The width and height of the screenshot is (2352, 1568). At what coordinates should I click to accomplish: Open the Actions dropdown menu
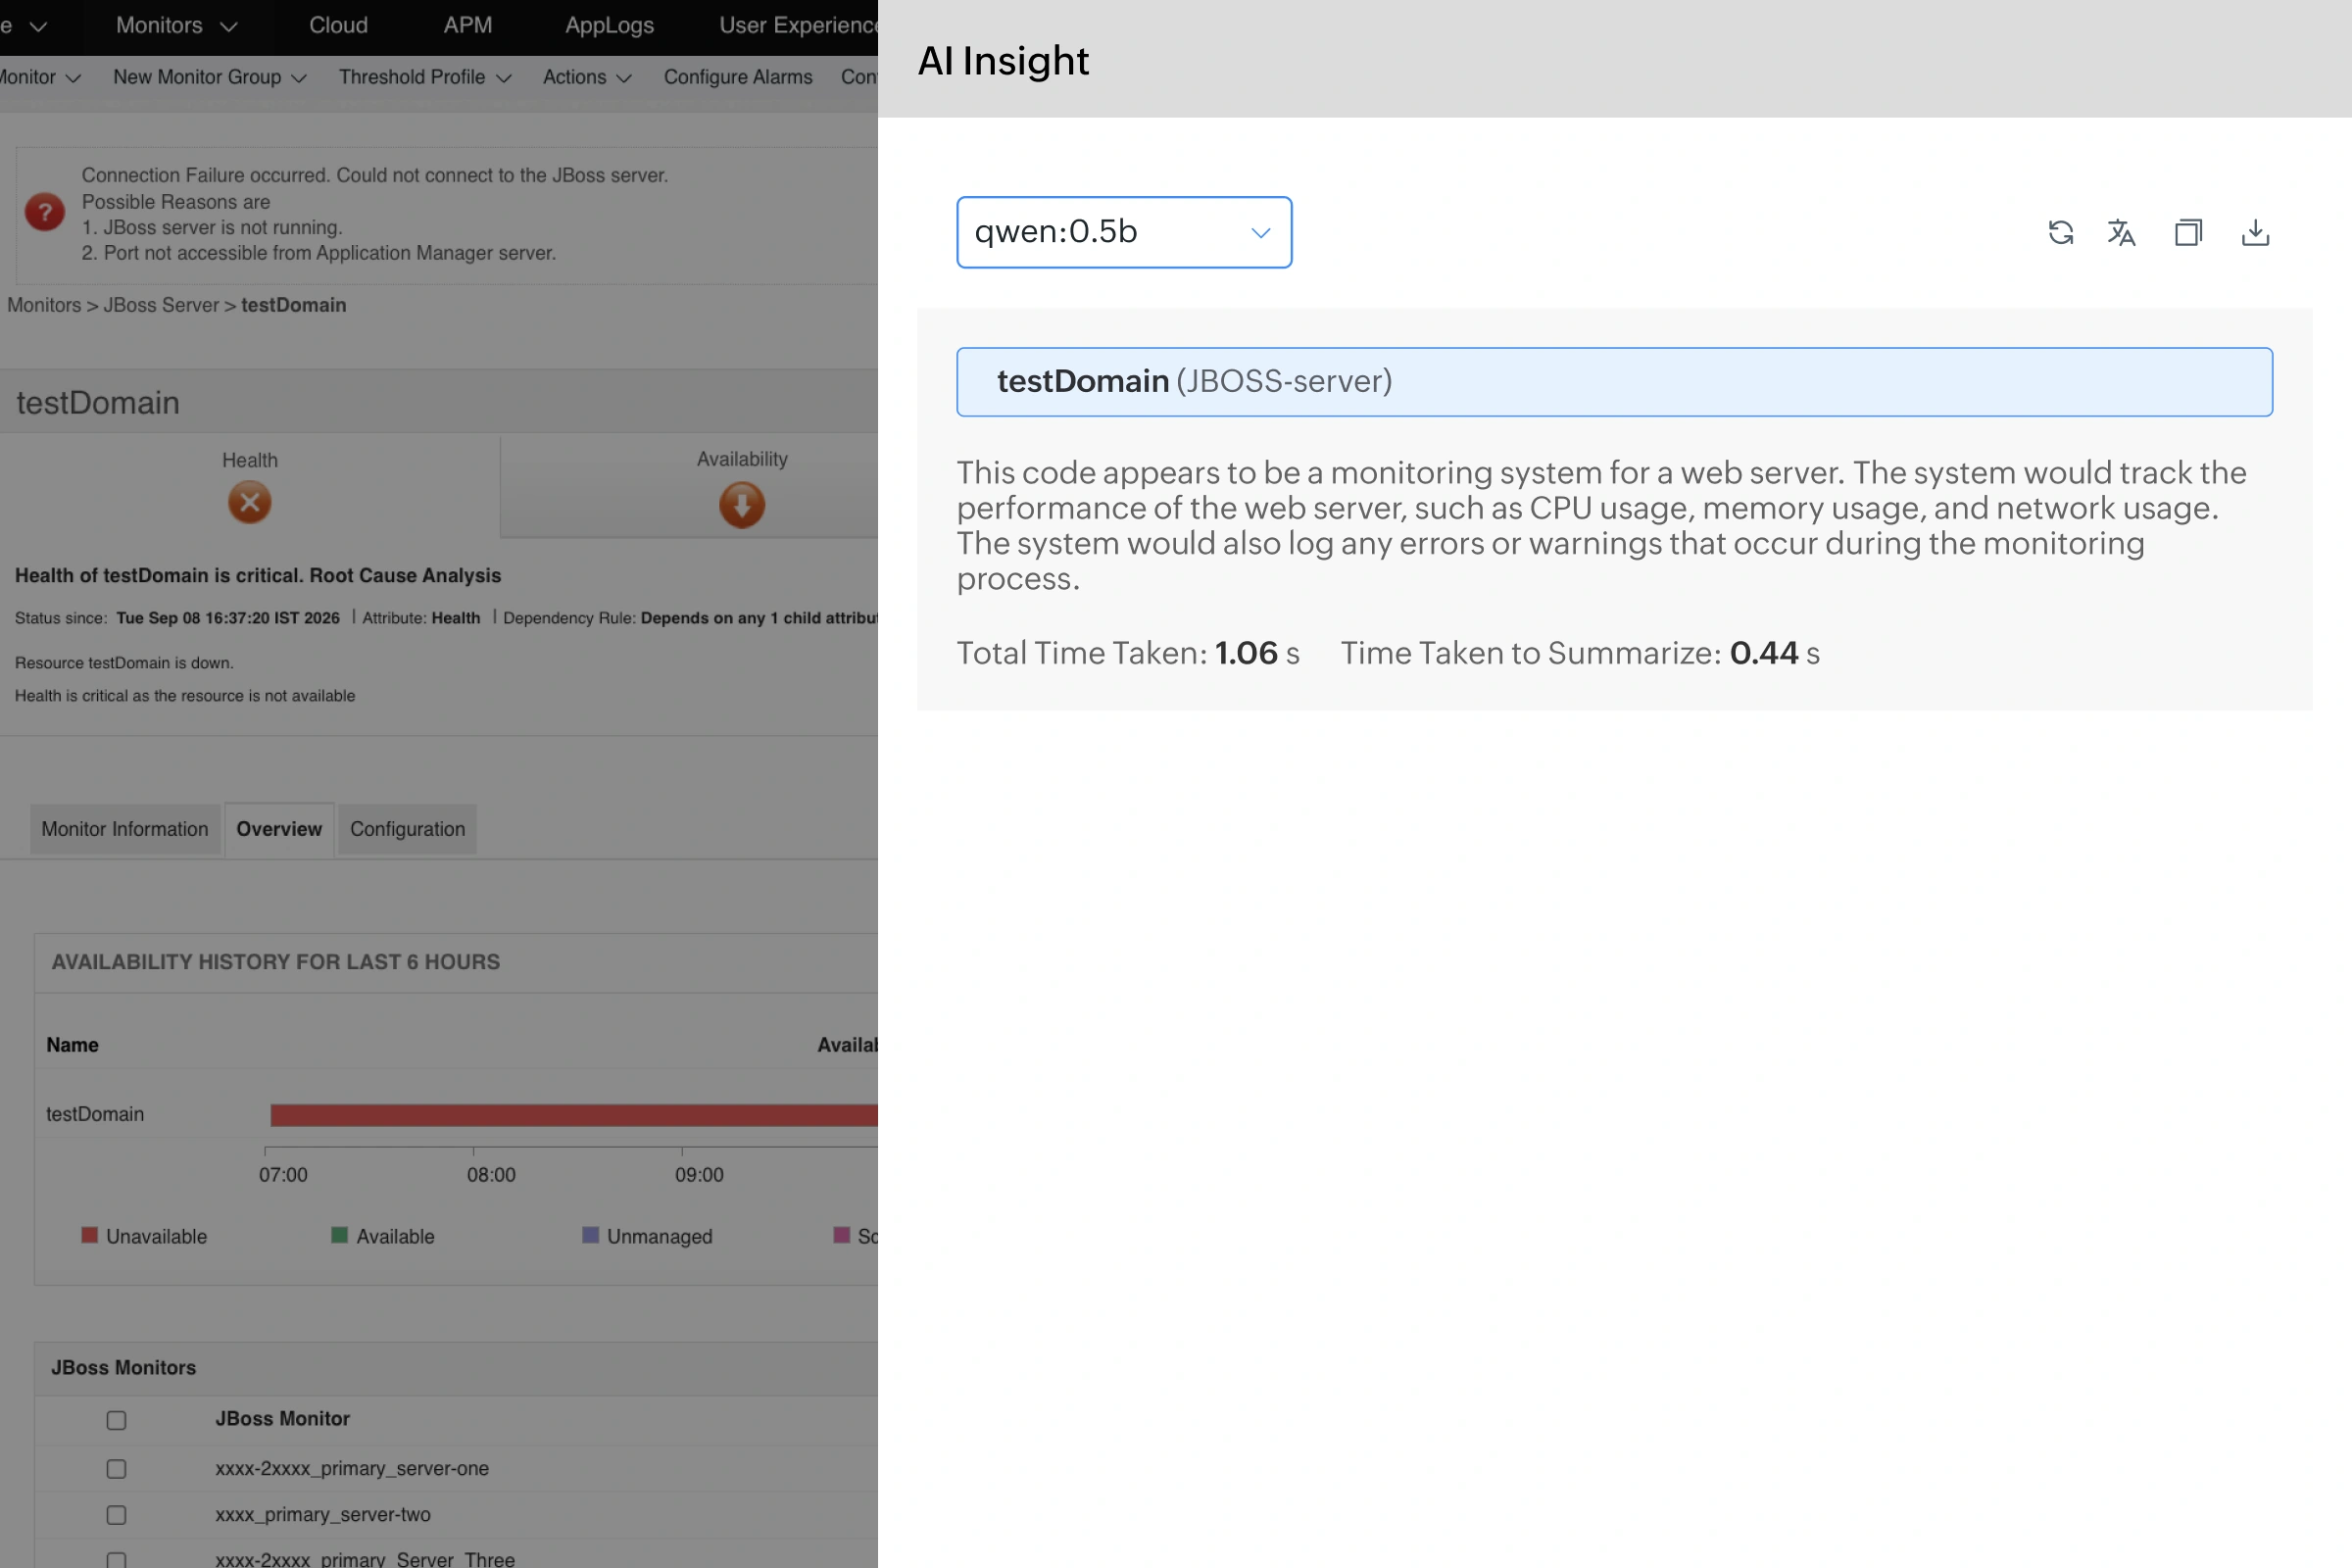pos(587,77)
